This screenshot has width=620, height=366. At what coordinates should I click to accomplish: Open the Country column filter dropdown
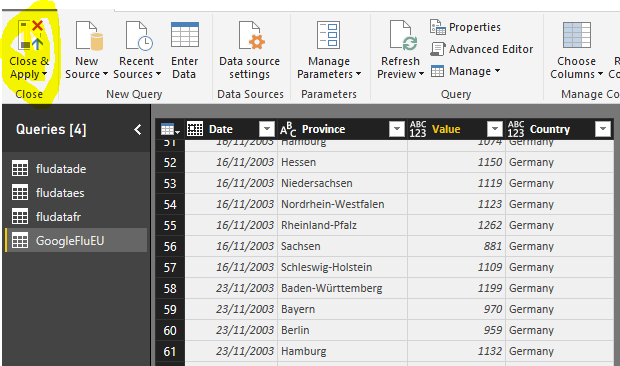point(603,129)
